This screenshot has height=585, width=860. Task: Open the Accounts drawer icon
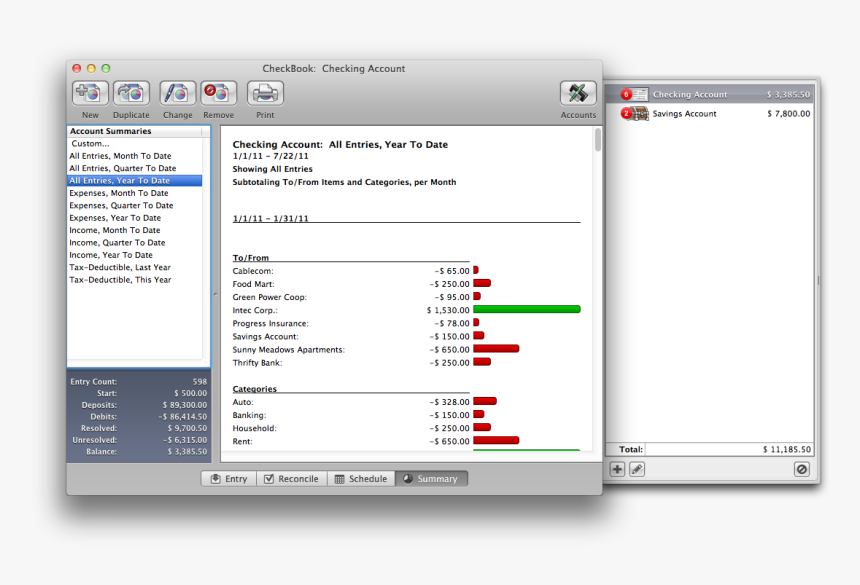click(x=578, y=94)
